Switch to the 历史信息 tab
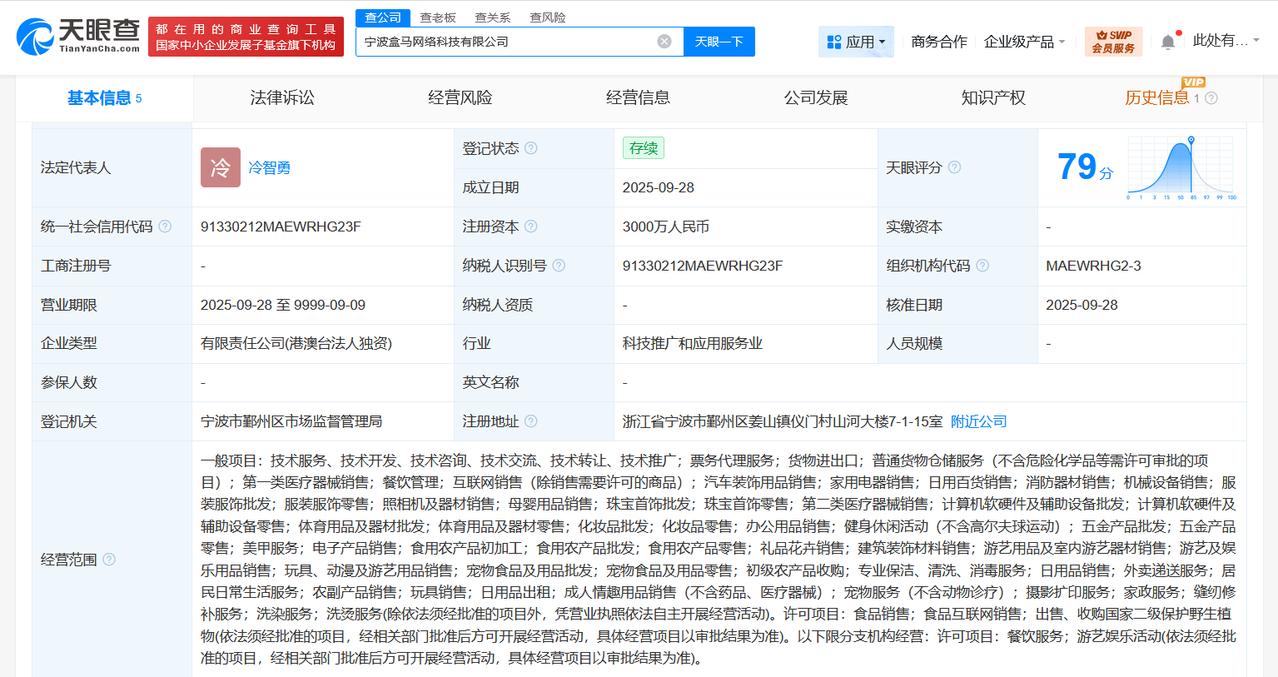 (x=1157, y=98)
